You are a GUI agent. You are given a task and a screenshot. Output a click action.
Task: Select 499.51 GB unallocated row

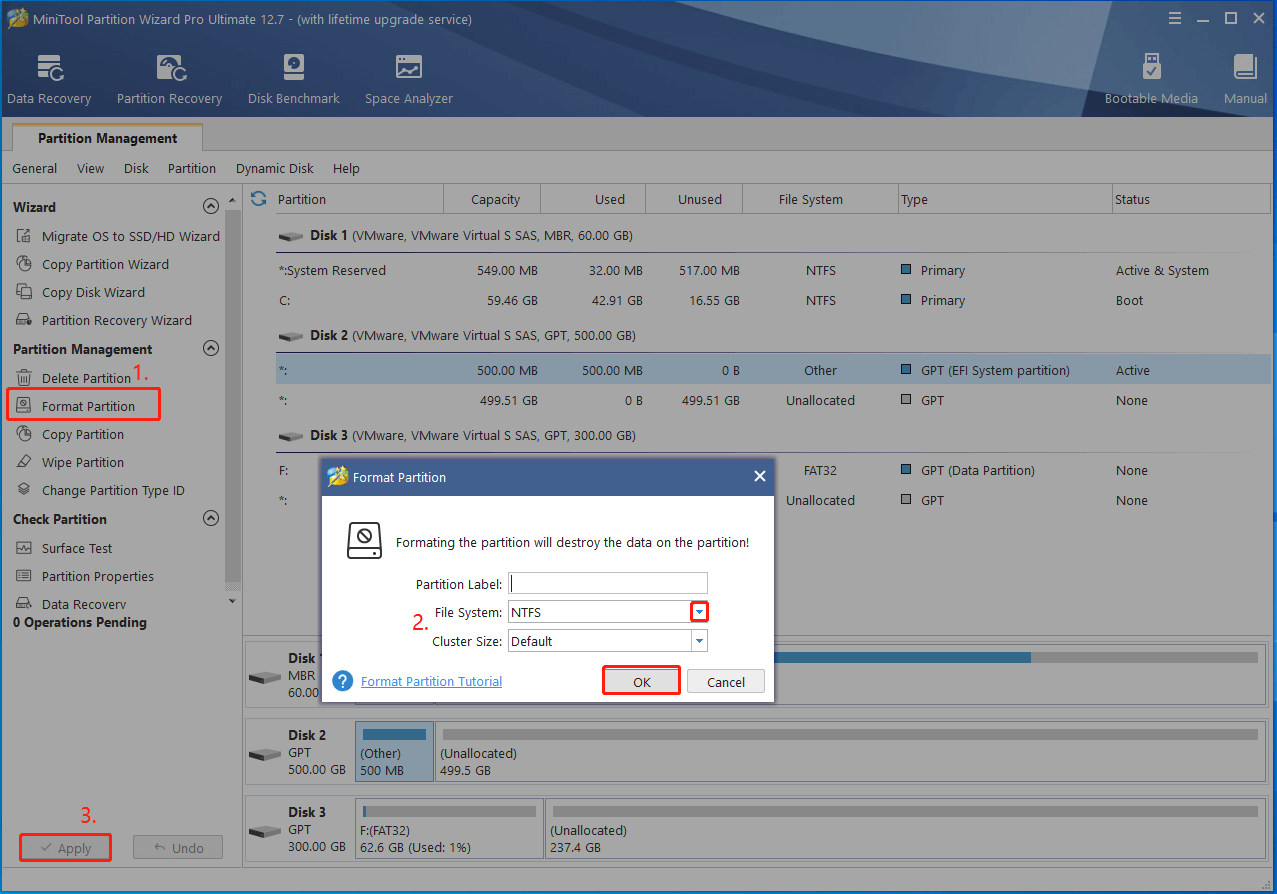(x=773, y=400)
